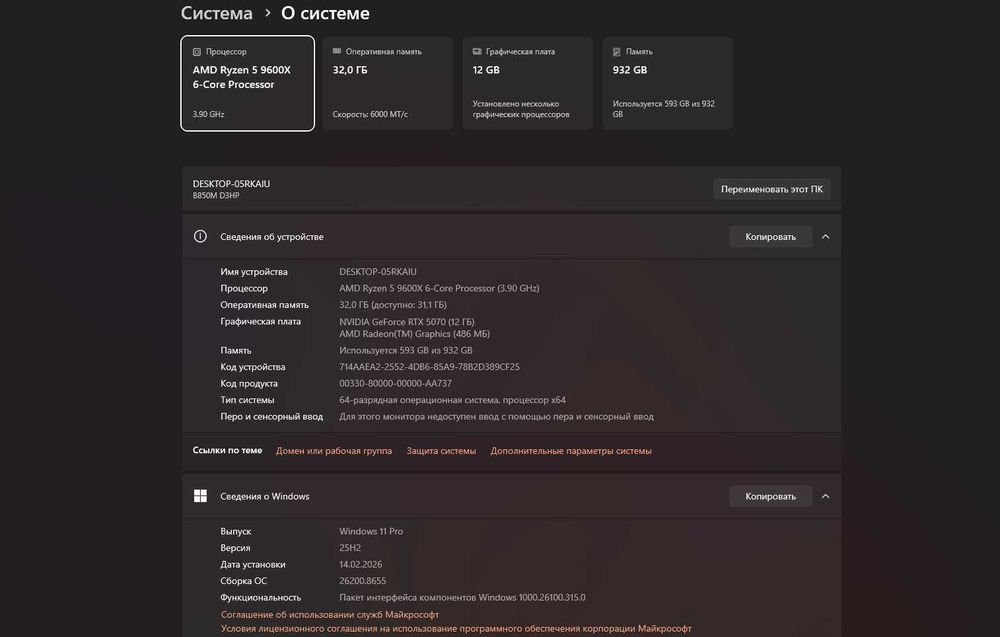The height and width of the screenshot is (637, 1000).
Task: Click the processor chip icon on the Процессор card
Action: click(x=197, y=52)
